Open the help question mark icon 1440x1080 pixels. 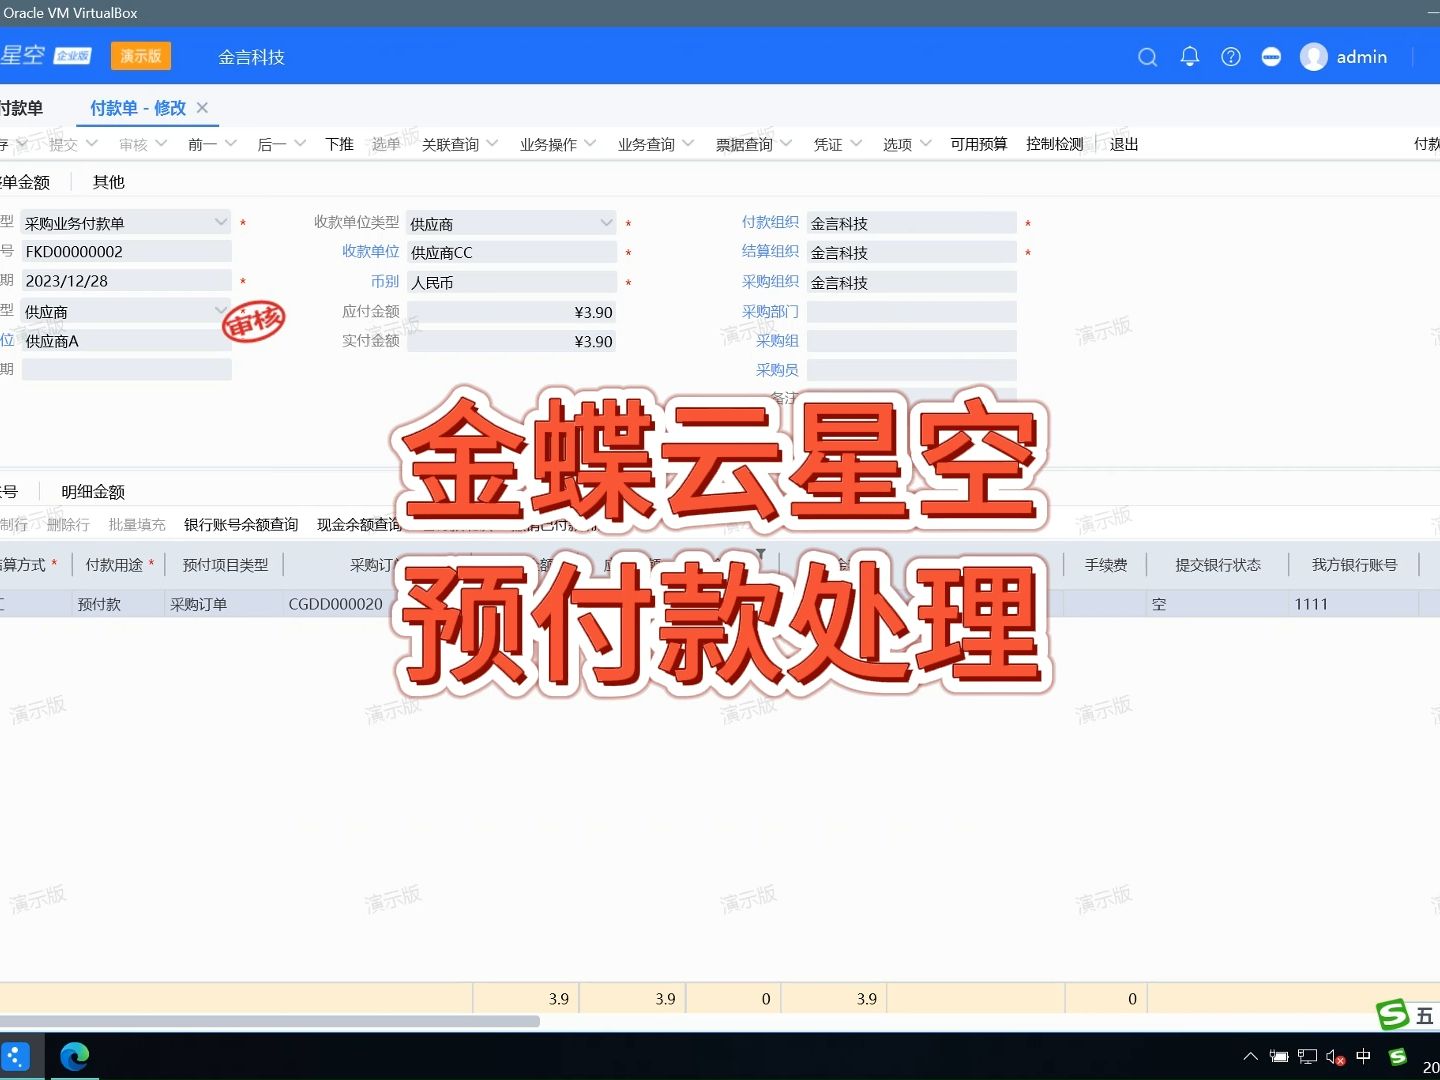pyautogui.click(x=1231, y=57)
